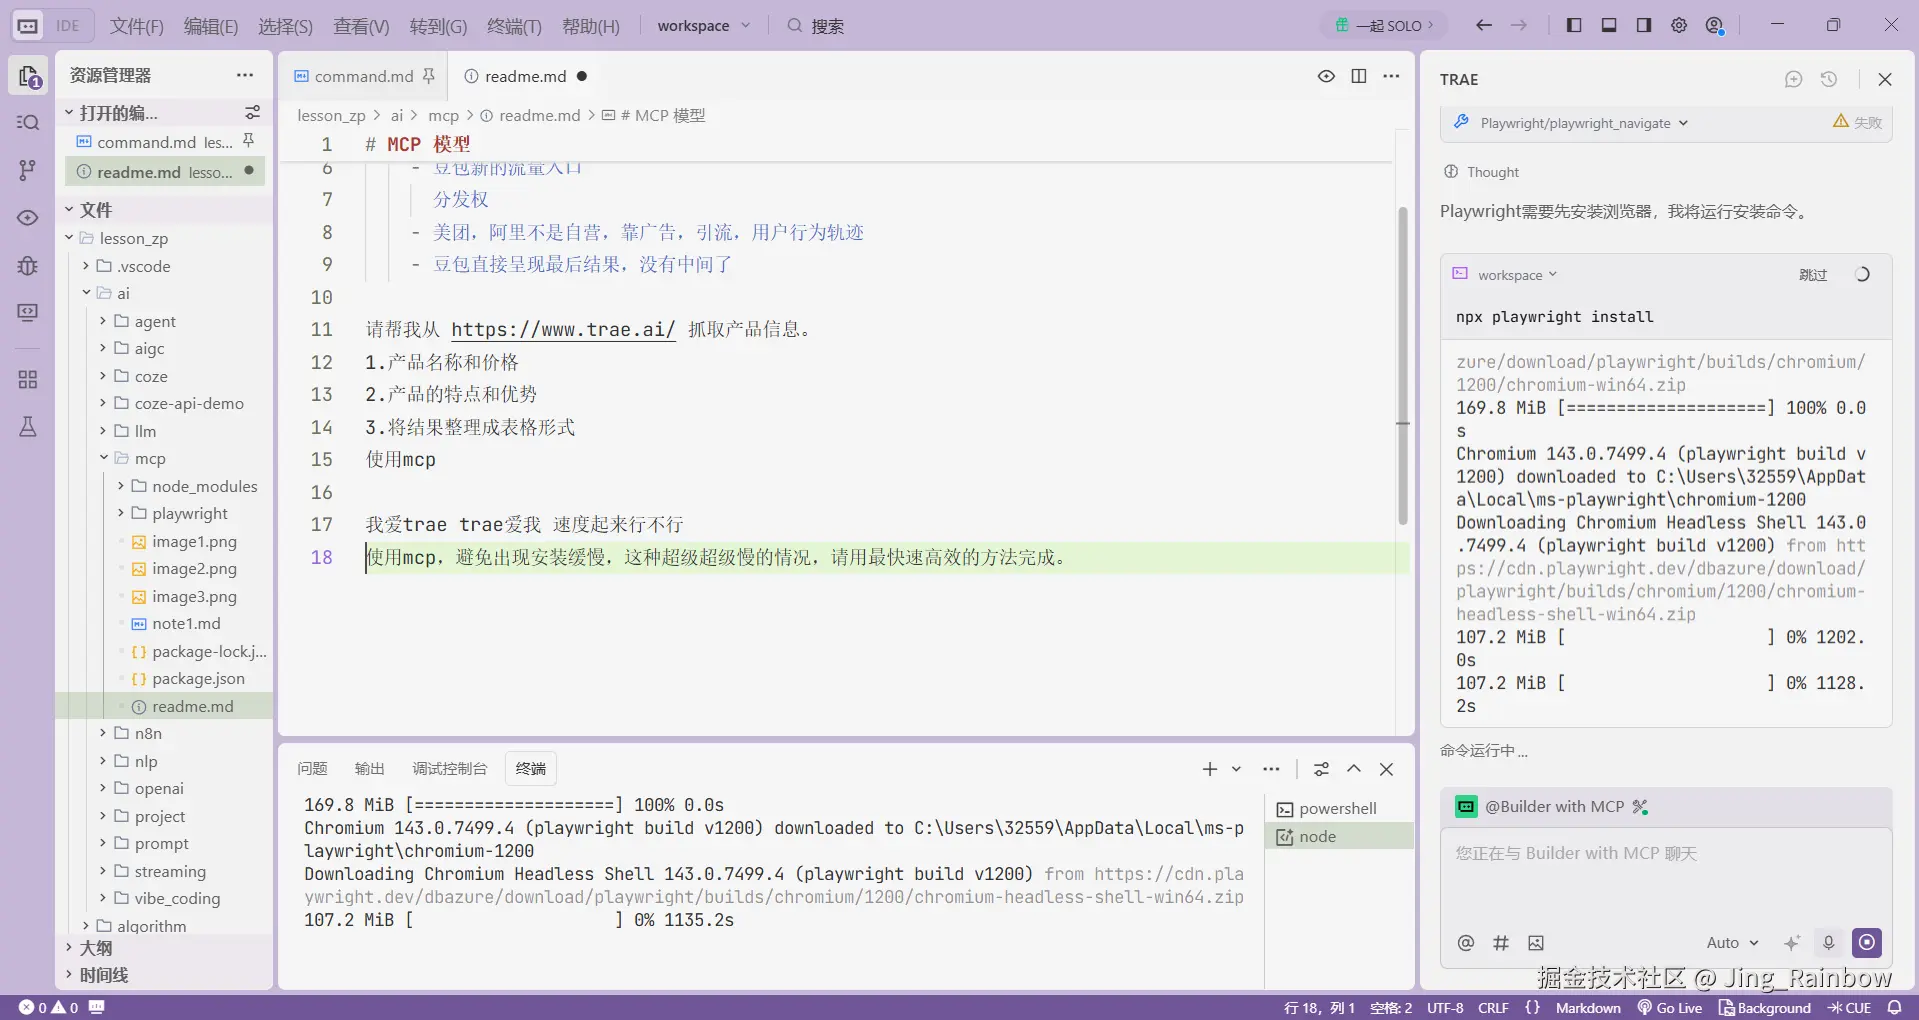Start a new chat in the TRAE panel

tap(1793, 79)
